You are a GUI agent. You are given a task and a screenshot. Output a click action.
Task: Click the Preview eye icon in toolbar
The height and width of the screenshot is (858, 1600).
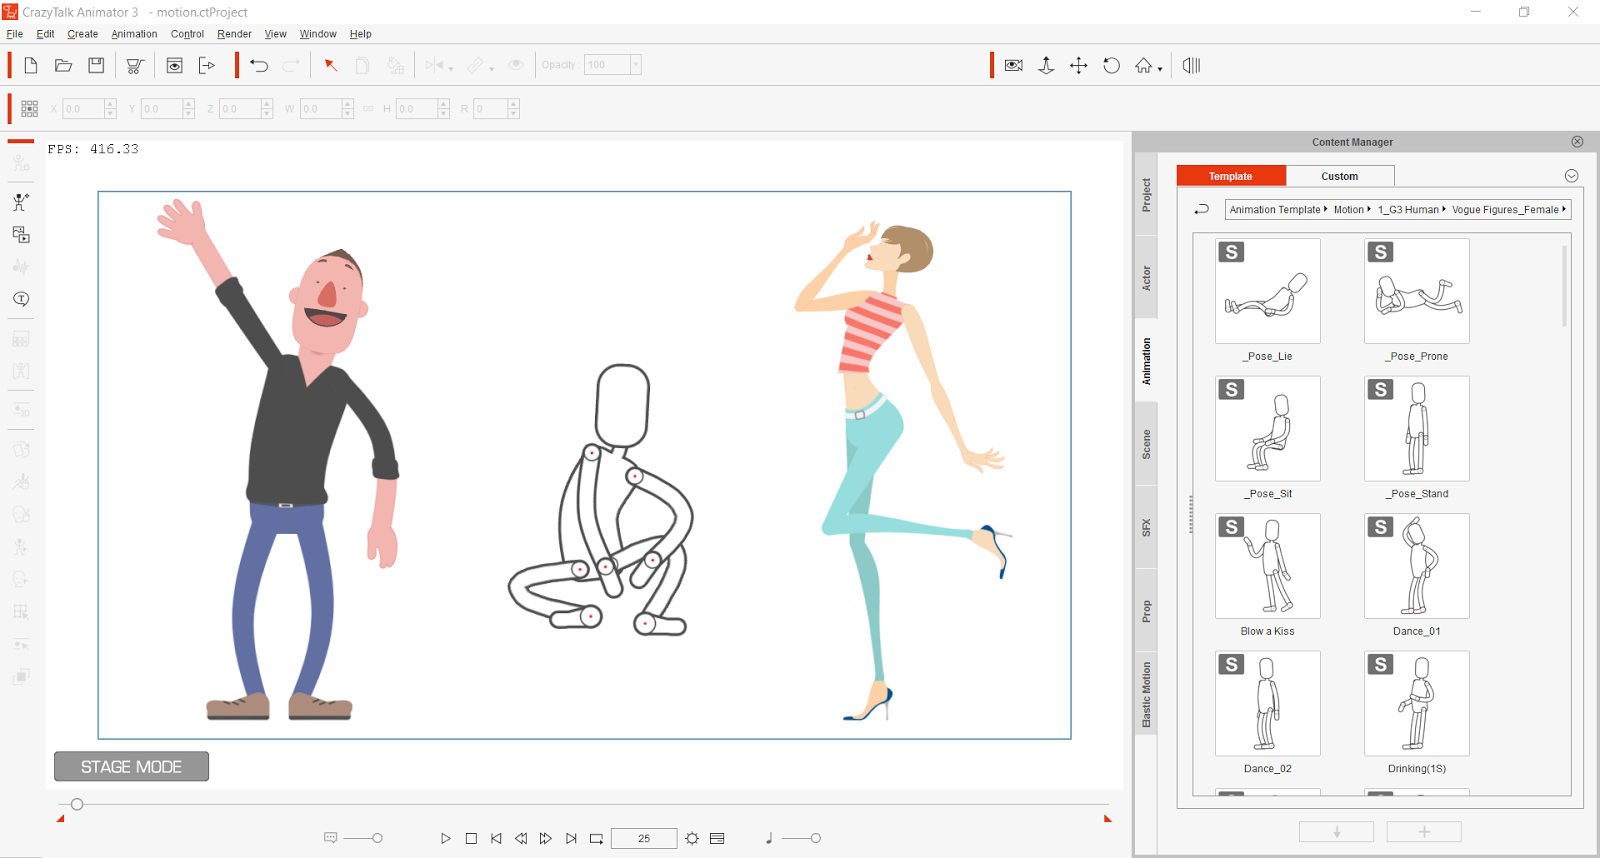174,66
